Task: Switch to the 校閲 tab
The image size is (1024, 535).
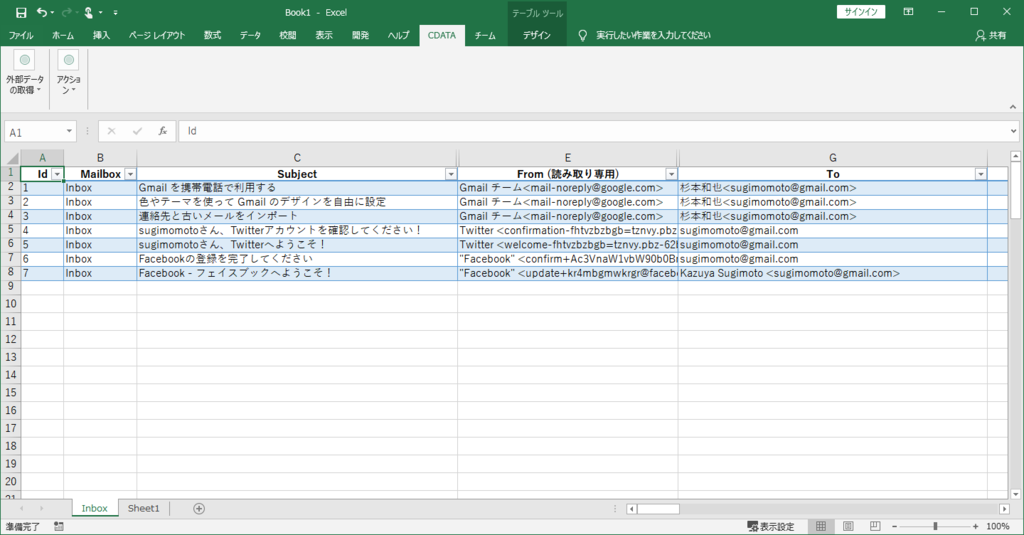Action: pos(288,35)
